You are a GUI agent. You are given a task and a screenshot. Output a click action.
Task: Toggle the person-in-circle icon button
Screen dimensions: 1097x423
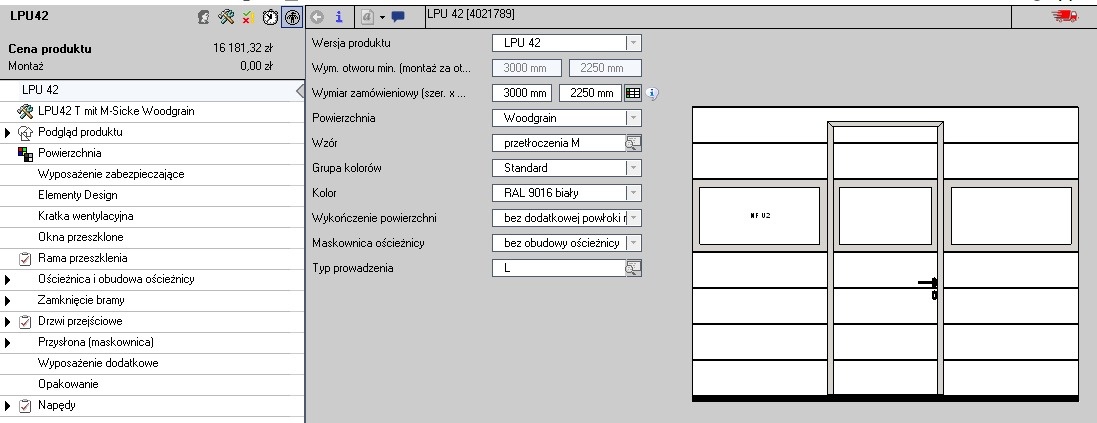click(x=292, y=17)
